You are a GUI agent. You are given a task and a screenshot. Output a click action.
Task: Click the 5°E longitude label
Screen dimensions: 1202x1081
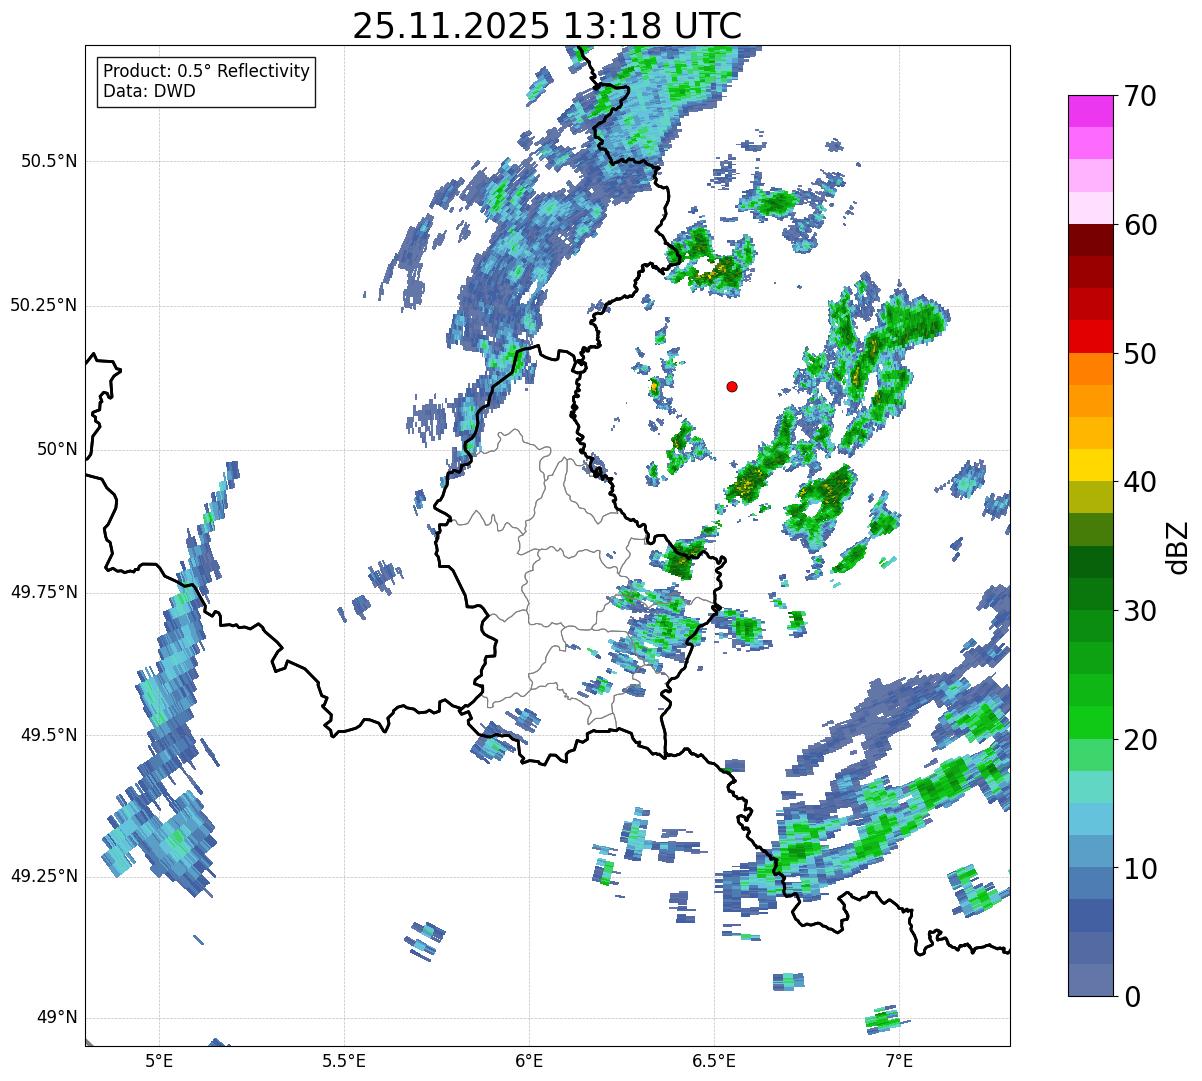point(159,1060)
